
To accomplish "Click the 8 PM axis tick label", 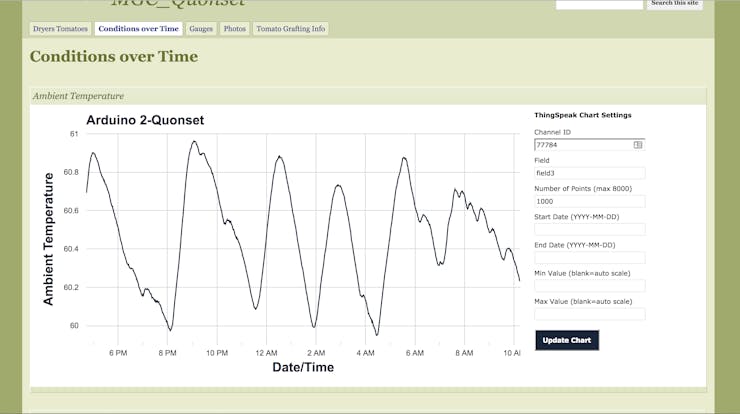I will [x=168, y=353].
